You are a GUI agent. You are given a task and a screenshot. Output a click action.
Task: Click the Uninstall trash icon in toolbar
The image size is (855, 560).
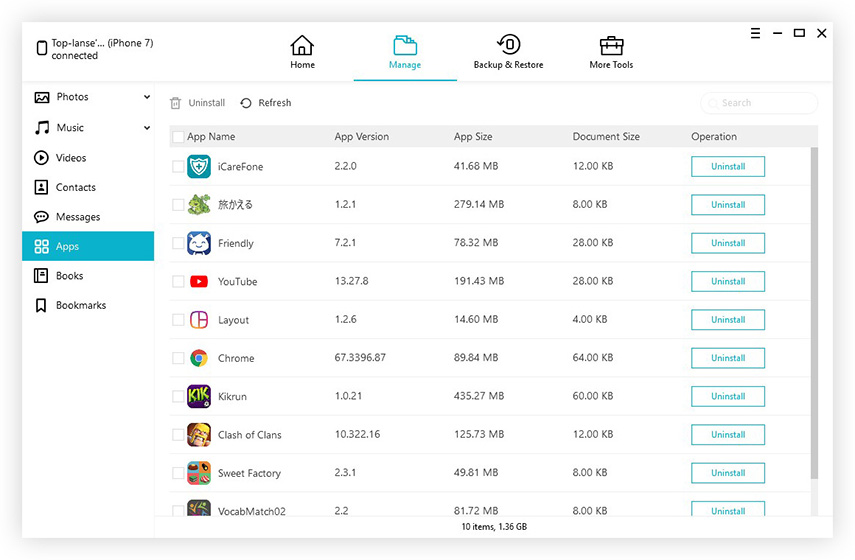(175, 103)
